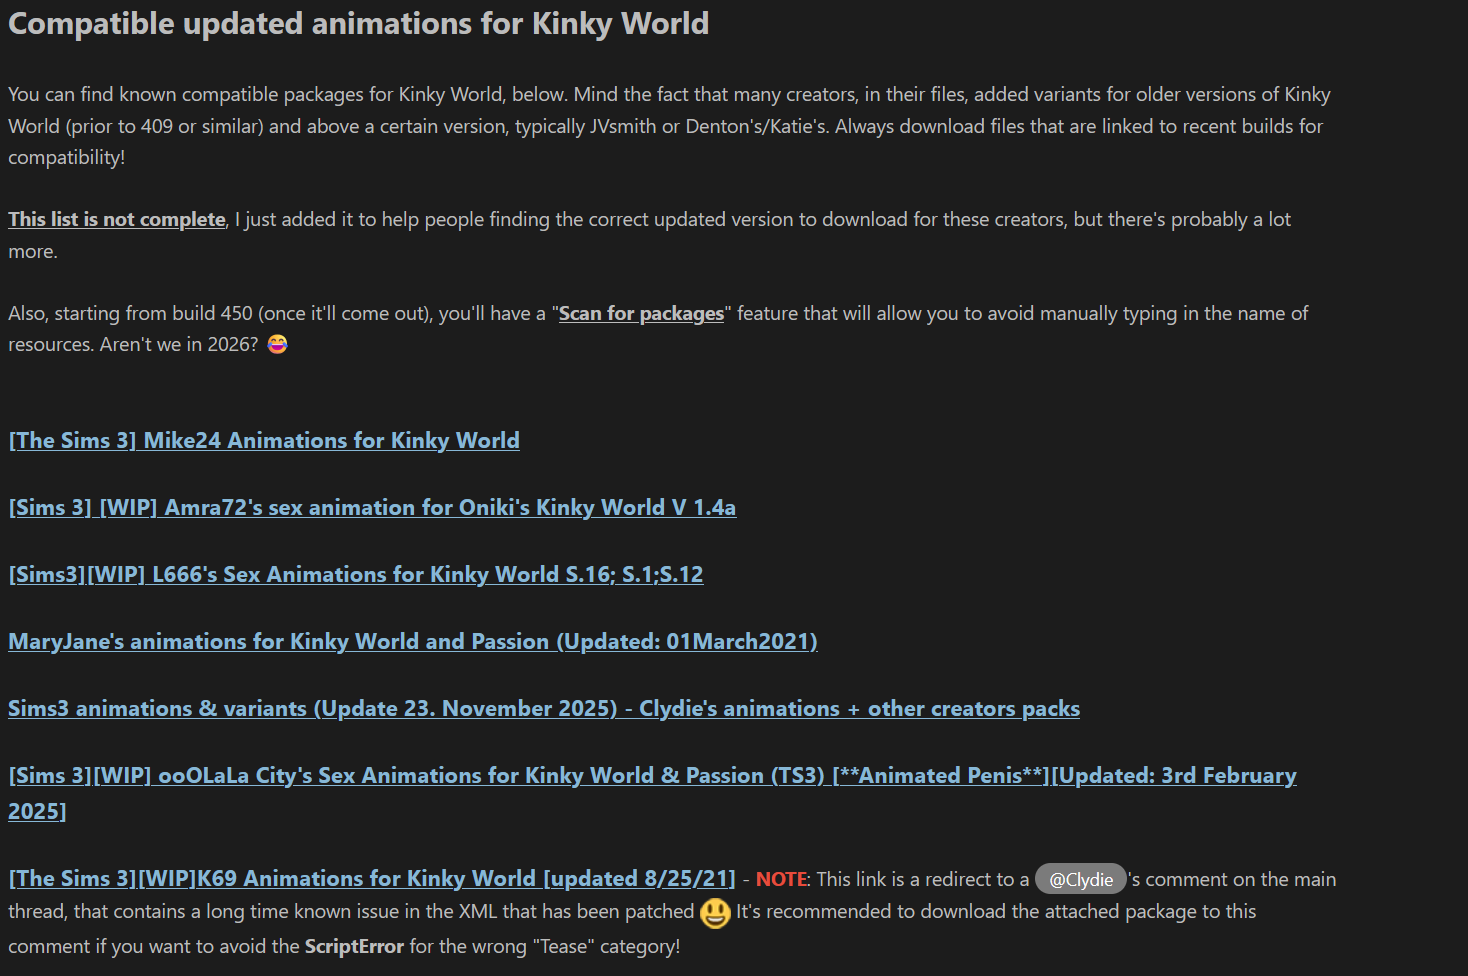The height and width of the screenshot is (976, 1468).
Task: Click the bold 'Scan for packages' text
Action: 641,313
